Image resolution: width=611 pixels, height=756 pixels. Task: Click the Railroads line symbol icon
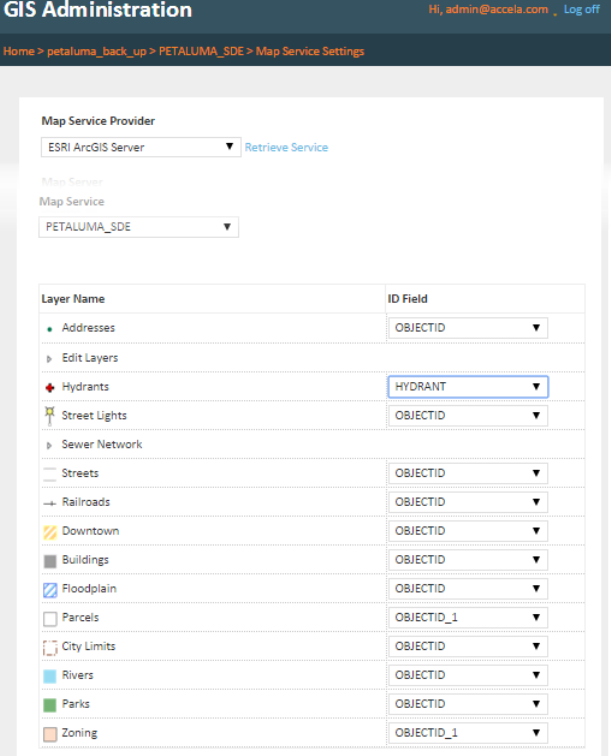[x=50, y=502]
